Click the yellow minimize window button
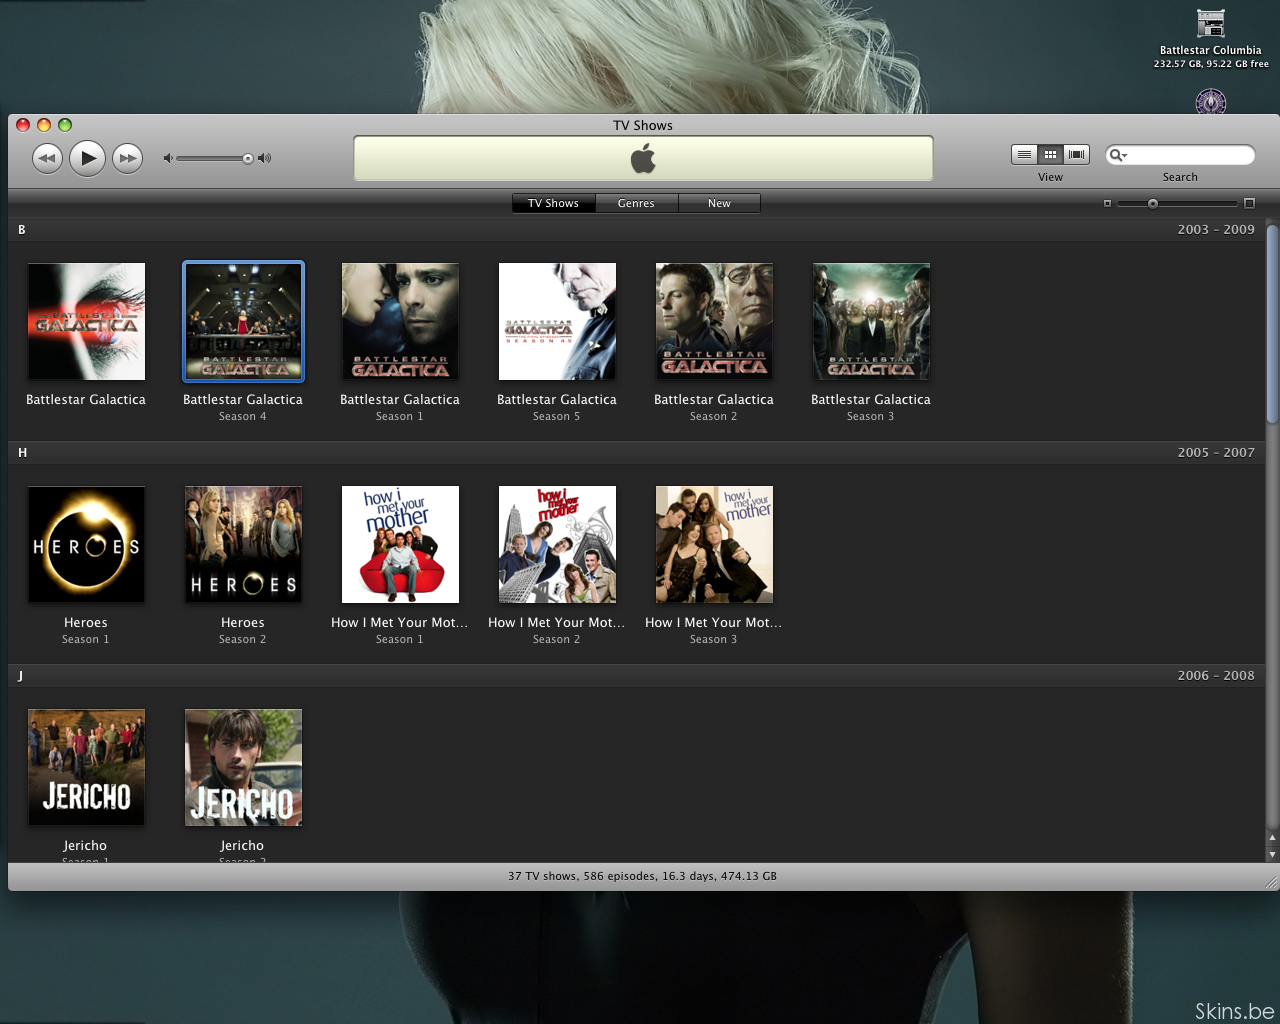Image resolution: width=1280 pixels, height=1024 pixels. 44,125
